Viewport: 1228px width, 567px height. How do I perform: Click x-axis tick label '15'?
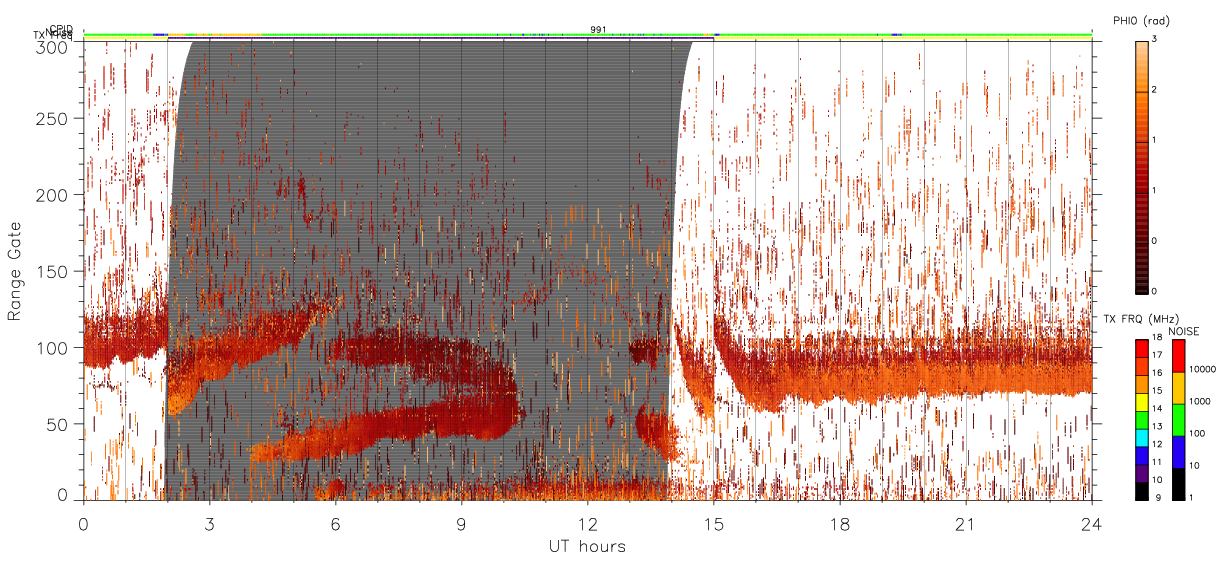(714, 525)
